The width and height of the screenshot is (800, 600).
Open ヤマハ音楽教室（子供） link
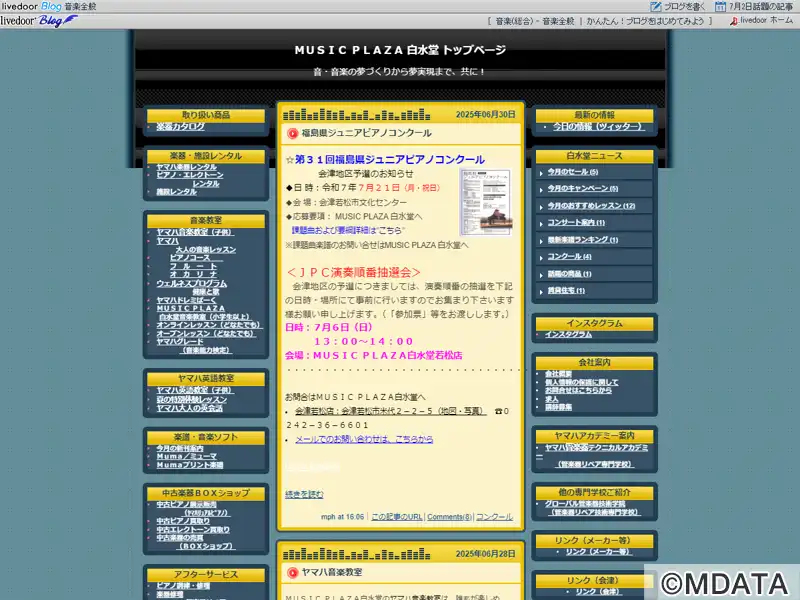pos(195,232)
